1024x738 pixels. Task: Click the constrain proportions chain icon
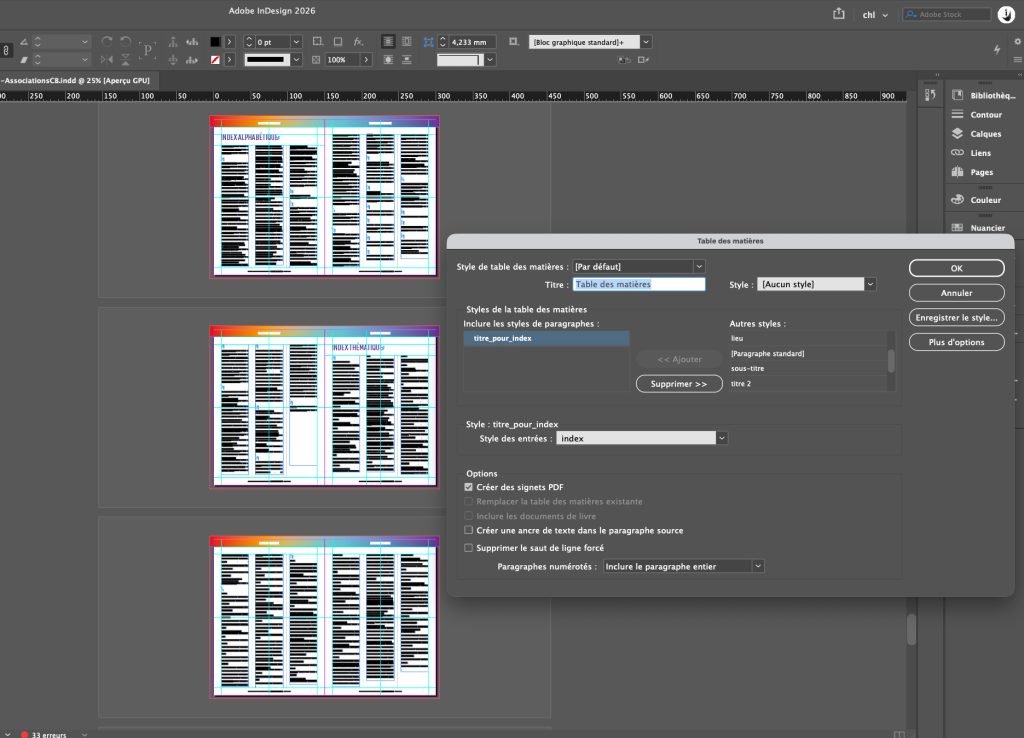click(6, 50)
